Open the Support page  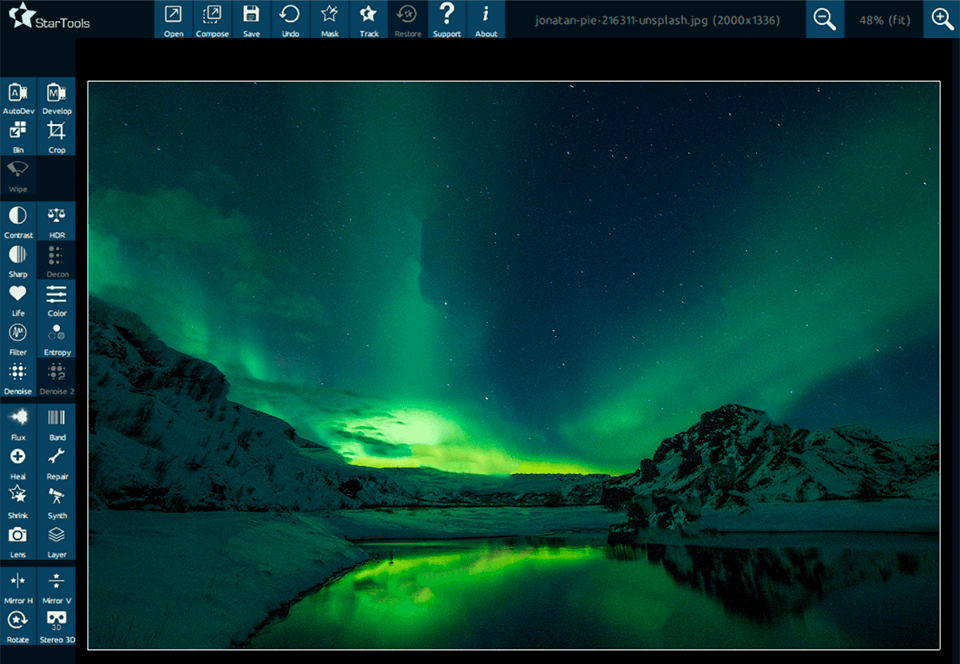[446, 18]
